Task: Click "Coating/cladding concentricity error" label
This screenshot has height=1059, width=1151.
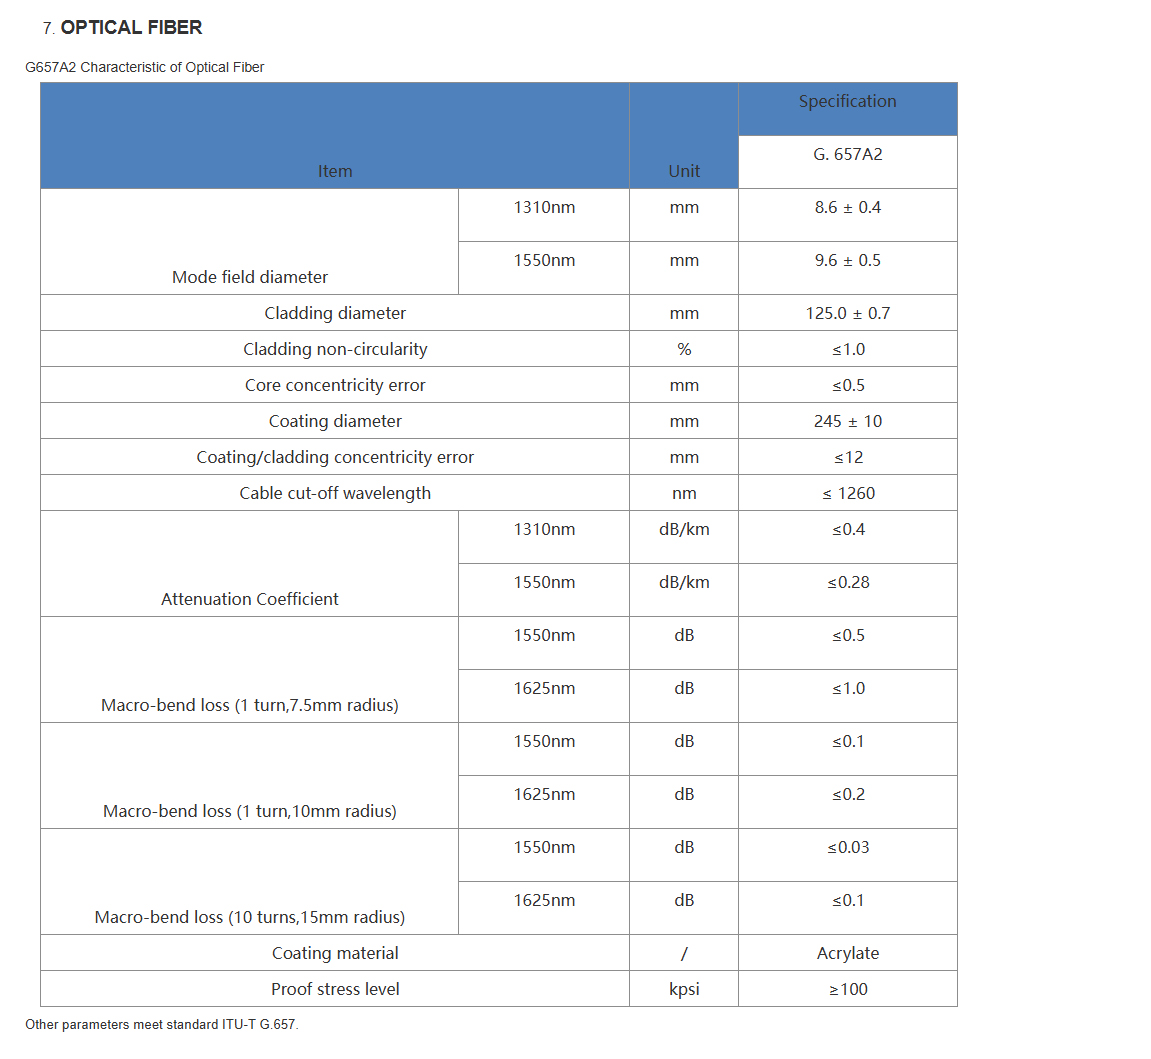Action: (x=335, y=456)
